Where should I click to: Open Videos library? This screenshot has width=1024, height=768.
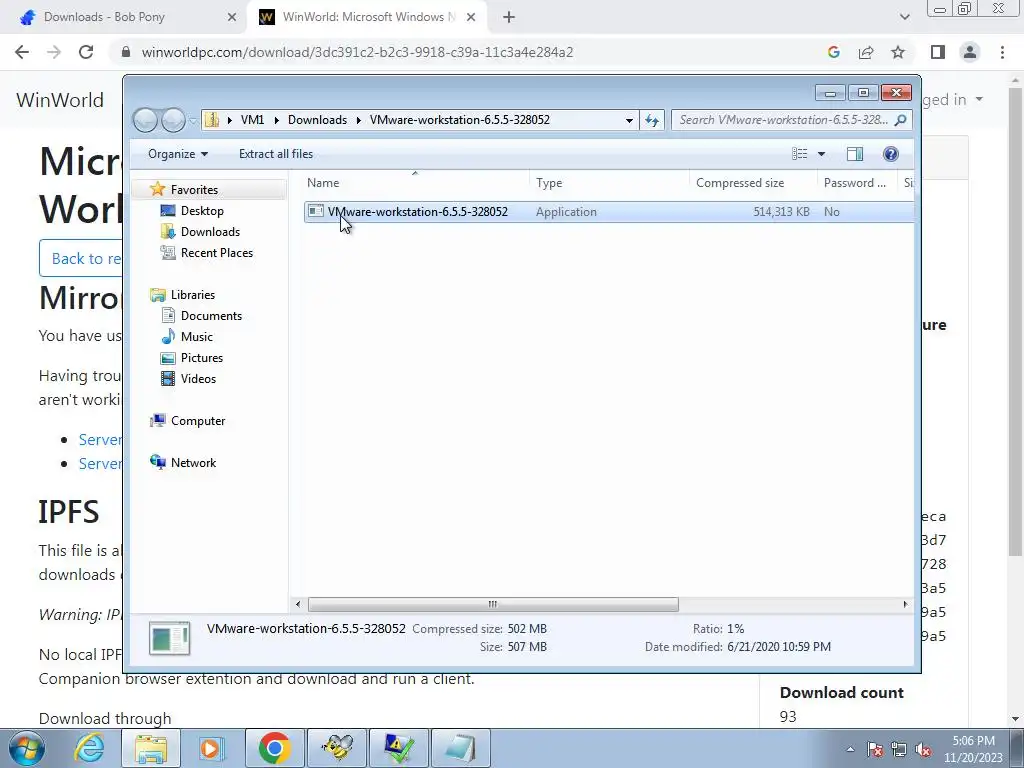tap(198, 379)
